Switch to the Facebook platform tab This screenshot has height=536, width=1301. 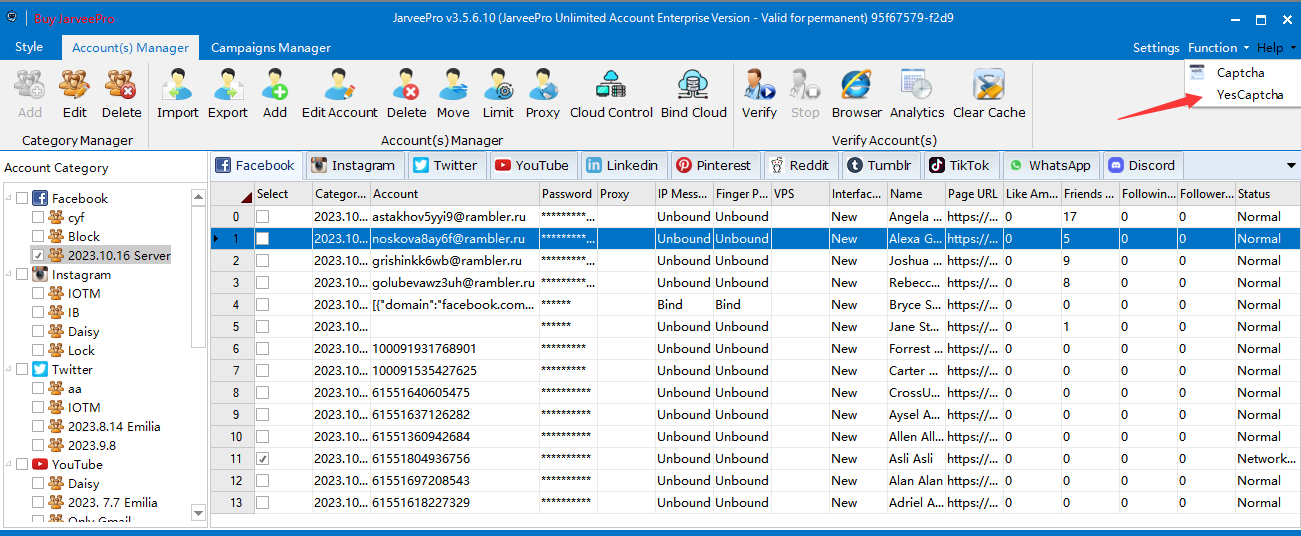click(256, 165)
